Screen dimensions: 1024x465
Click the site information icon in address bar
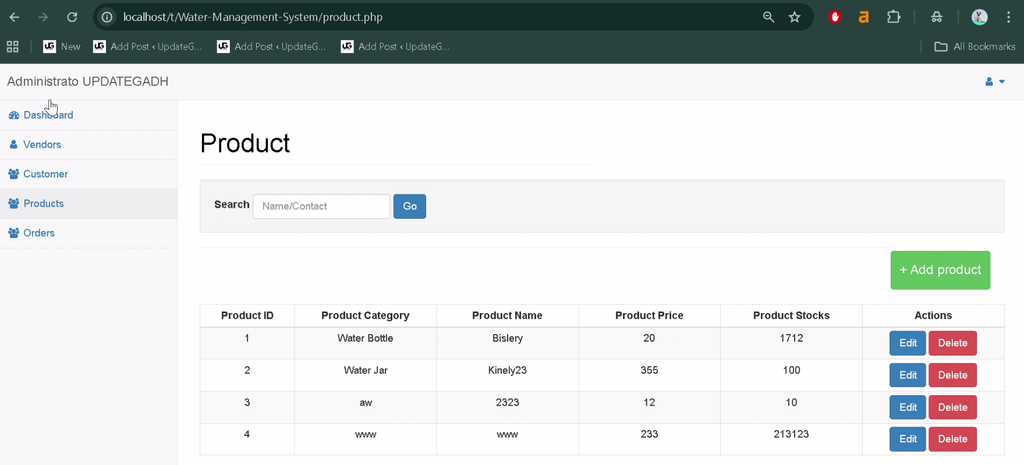[x=108, y=18]
